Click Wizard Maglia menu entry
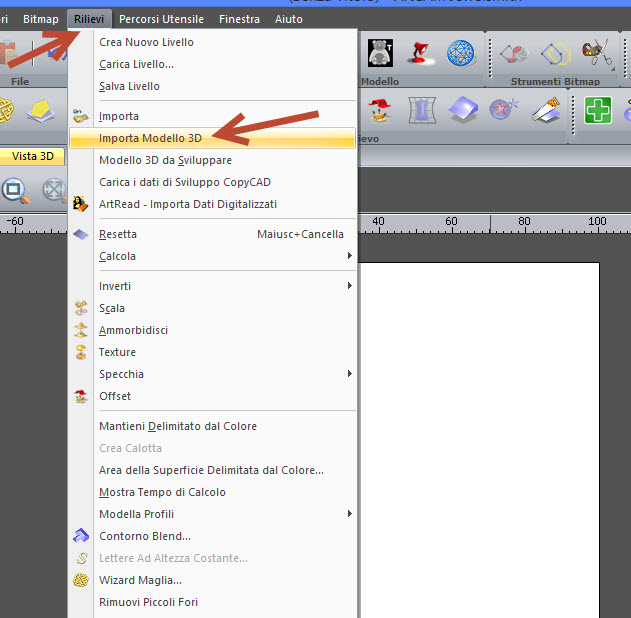Screen dimensions: 631x618 pos(140,580)
